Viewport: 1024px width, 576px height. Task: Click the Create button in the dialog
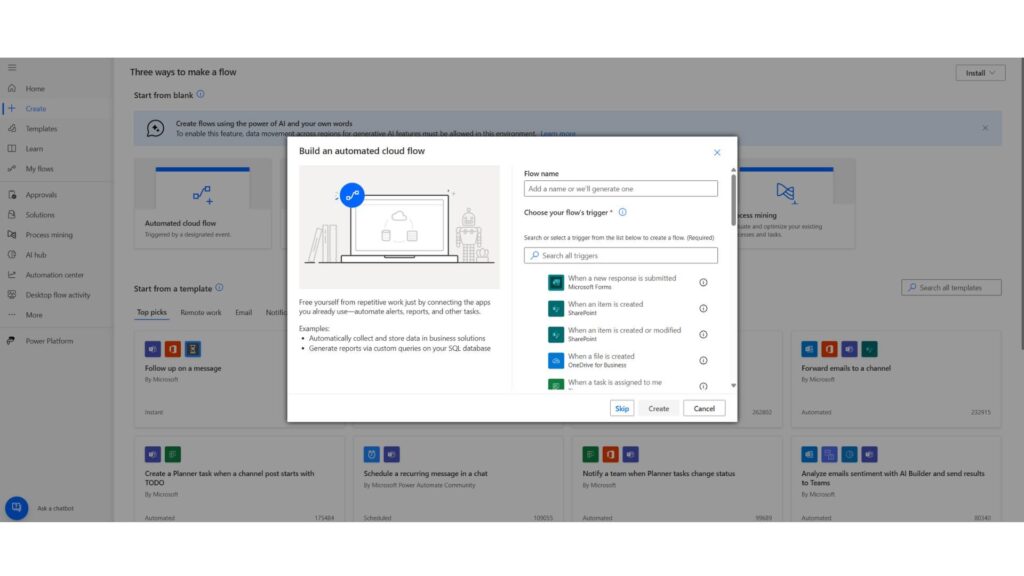pyautogui.click(x=658, y=408)
